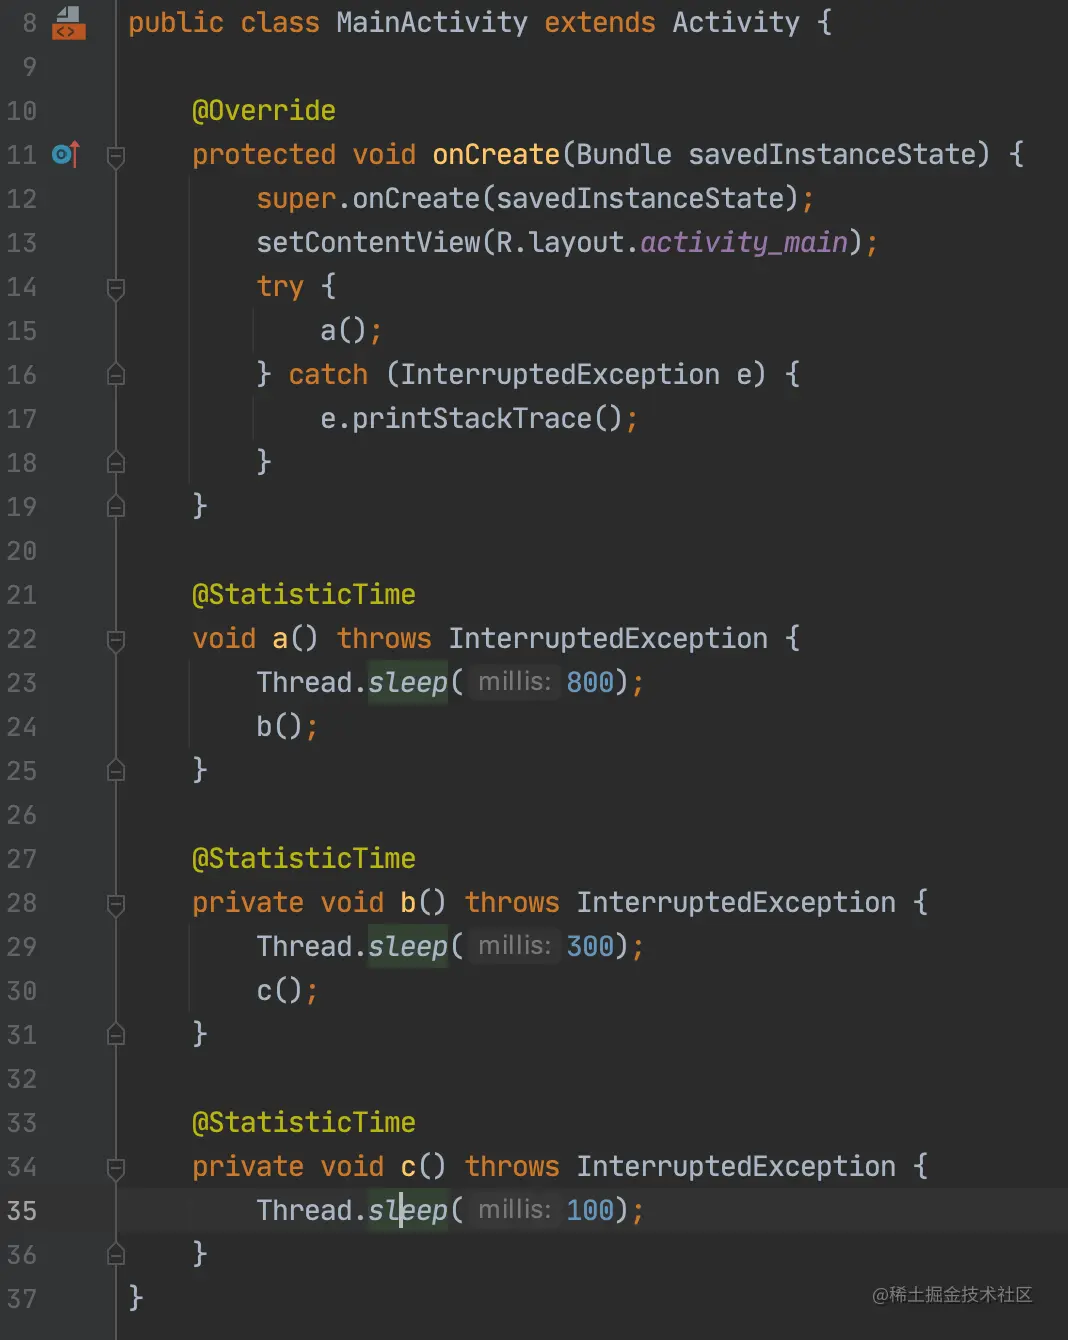Click the Activity superclass name
Viewport: 1068px width, 1340px height.
pyautogui.click(x=736, y=22)
